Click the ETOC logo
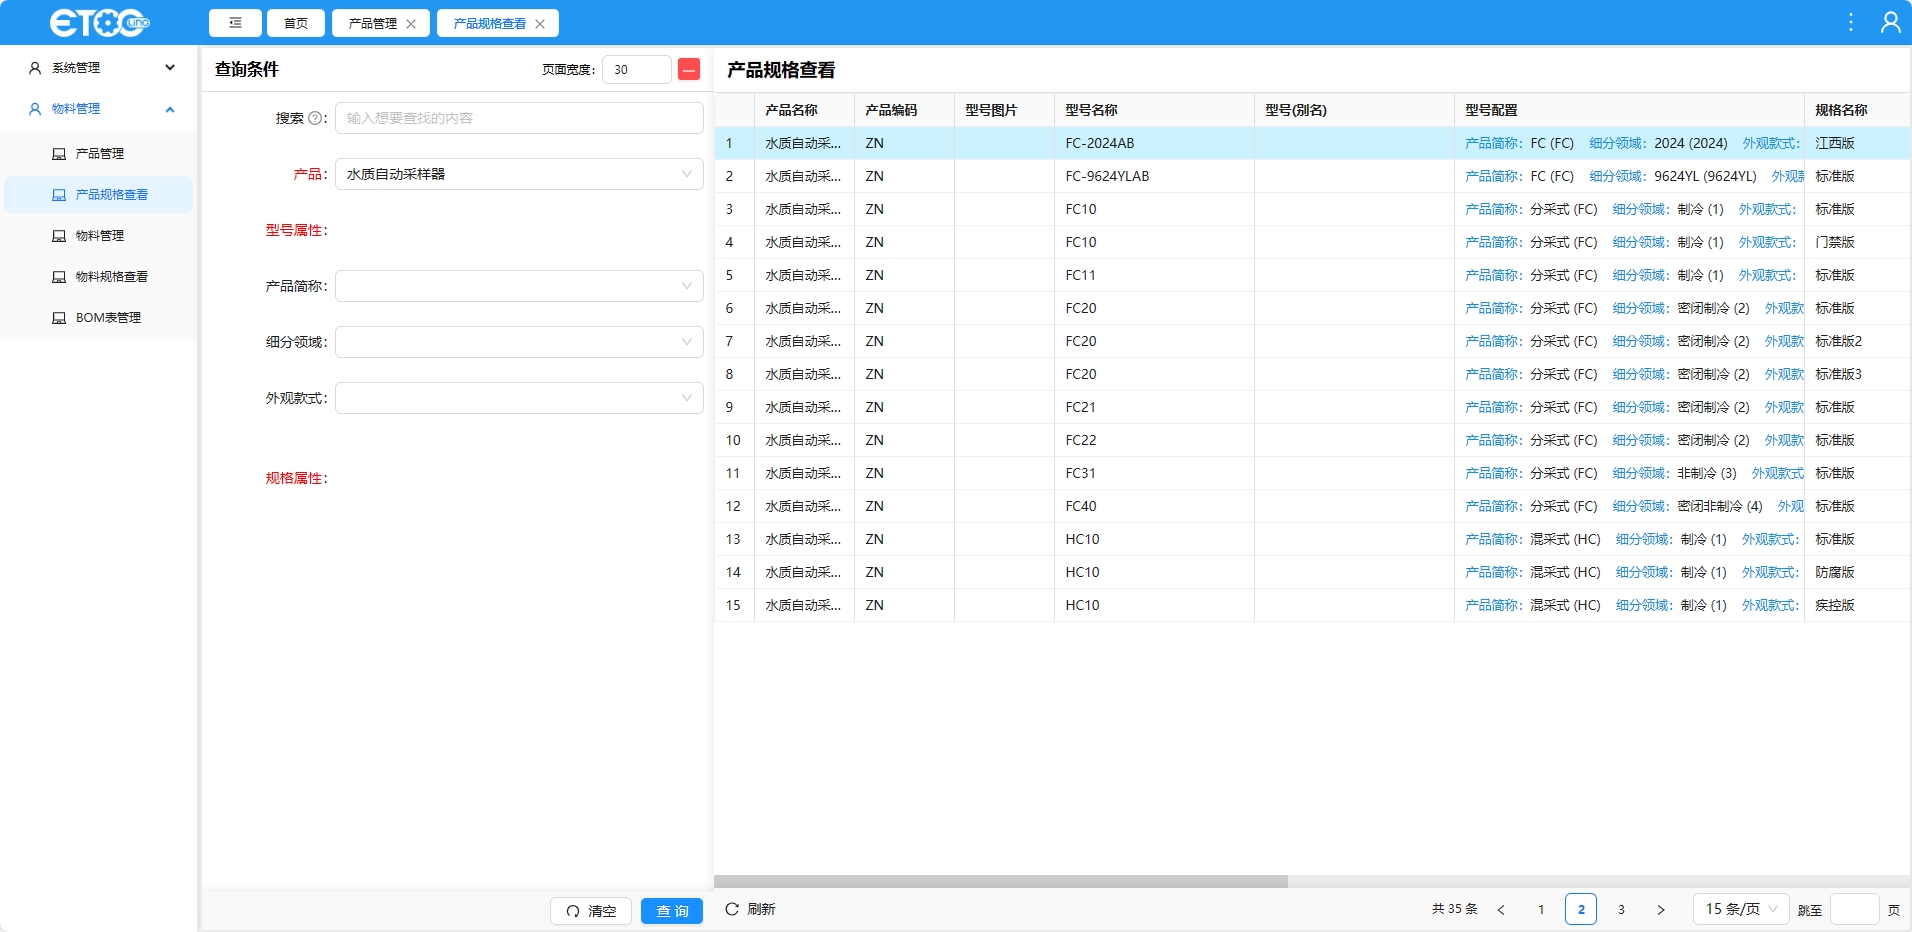Image resolution: width=1912 pixels, height=932 pixels. coord(99,22)
